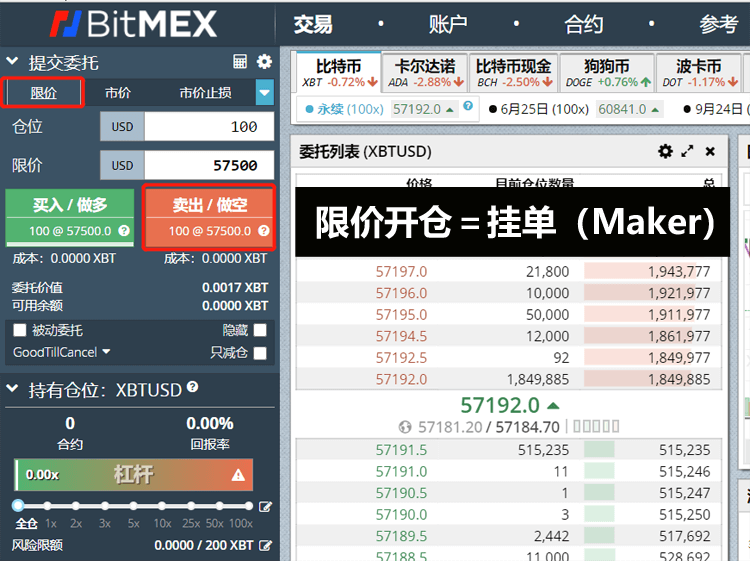Screen dimensions: 750x561
Task: Open order panel settings gear
Action: (264, 62)
